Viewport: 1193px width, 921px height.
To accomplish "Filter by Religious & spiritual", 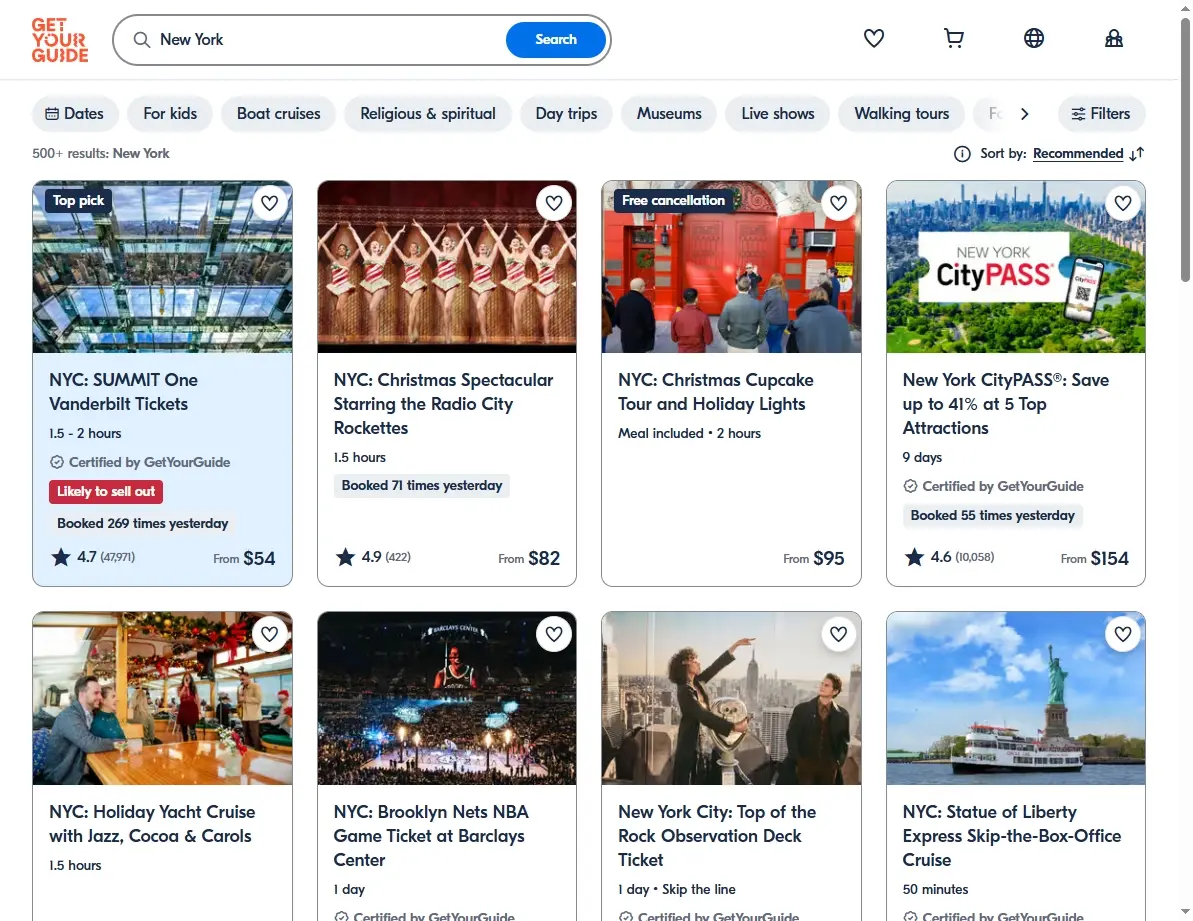I will point(428,113).
